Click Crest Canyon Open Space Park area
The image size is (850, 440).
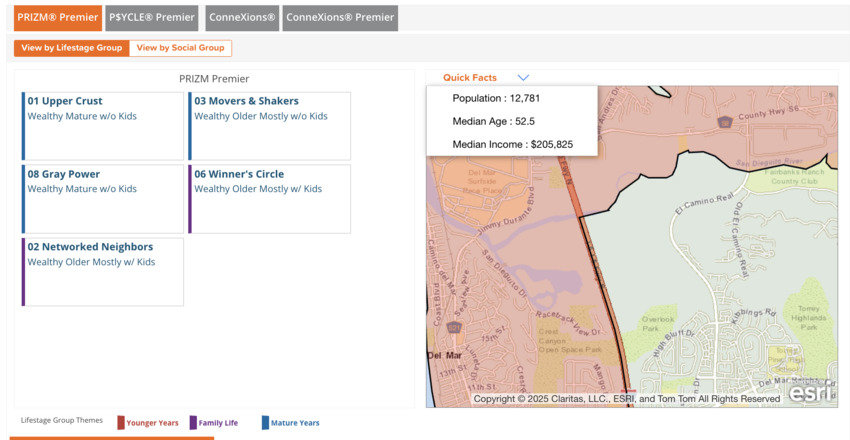569,341
